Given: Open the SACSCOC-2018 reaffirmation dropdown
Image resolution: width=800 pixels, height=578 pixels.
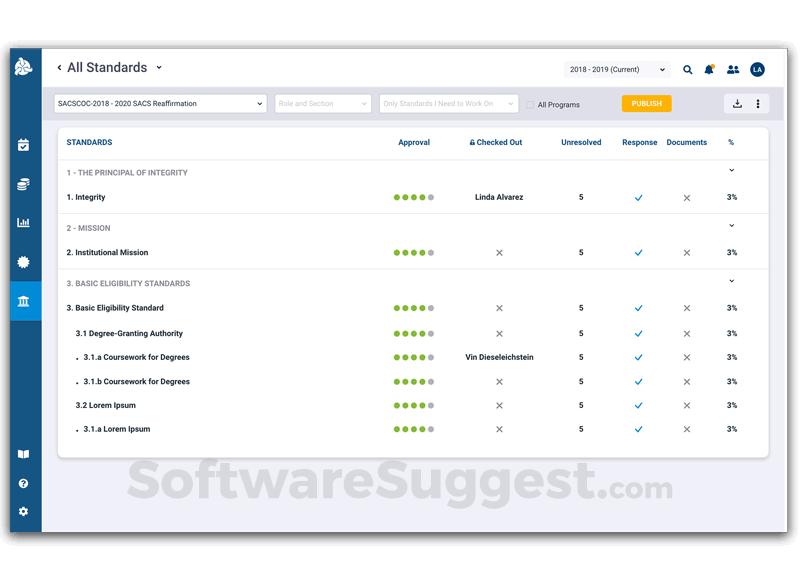Looking at the screenshot, I should (x=160, y=104).
